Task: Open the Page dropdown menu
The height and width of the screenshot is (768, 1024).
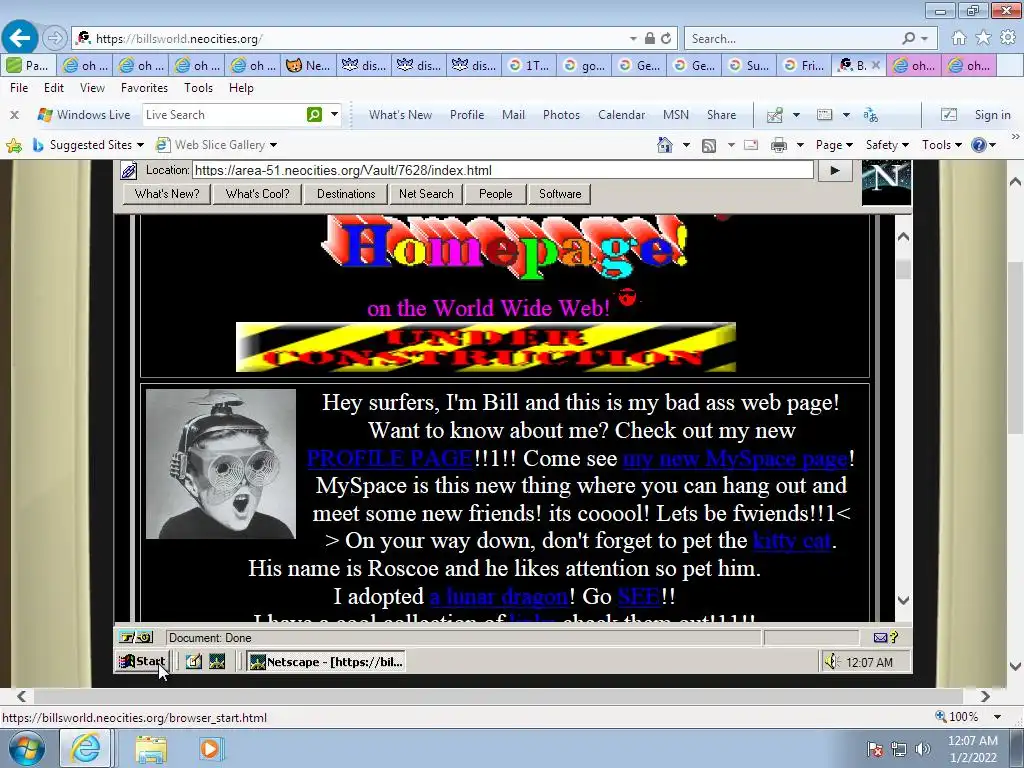Action: tap(834, 145)
